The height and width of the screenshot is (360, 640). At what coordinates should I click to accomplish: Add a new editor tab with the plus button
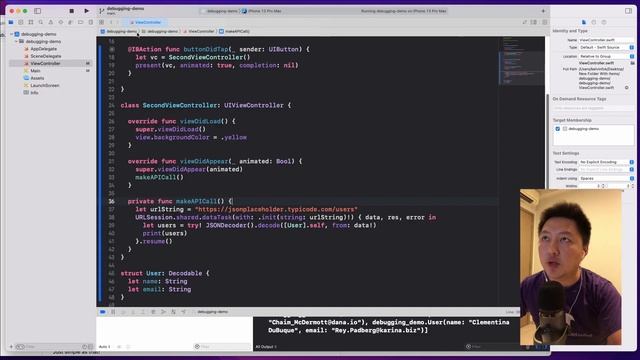[x=543, y=11]
